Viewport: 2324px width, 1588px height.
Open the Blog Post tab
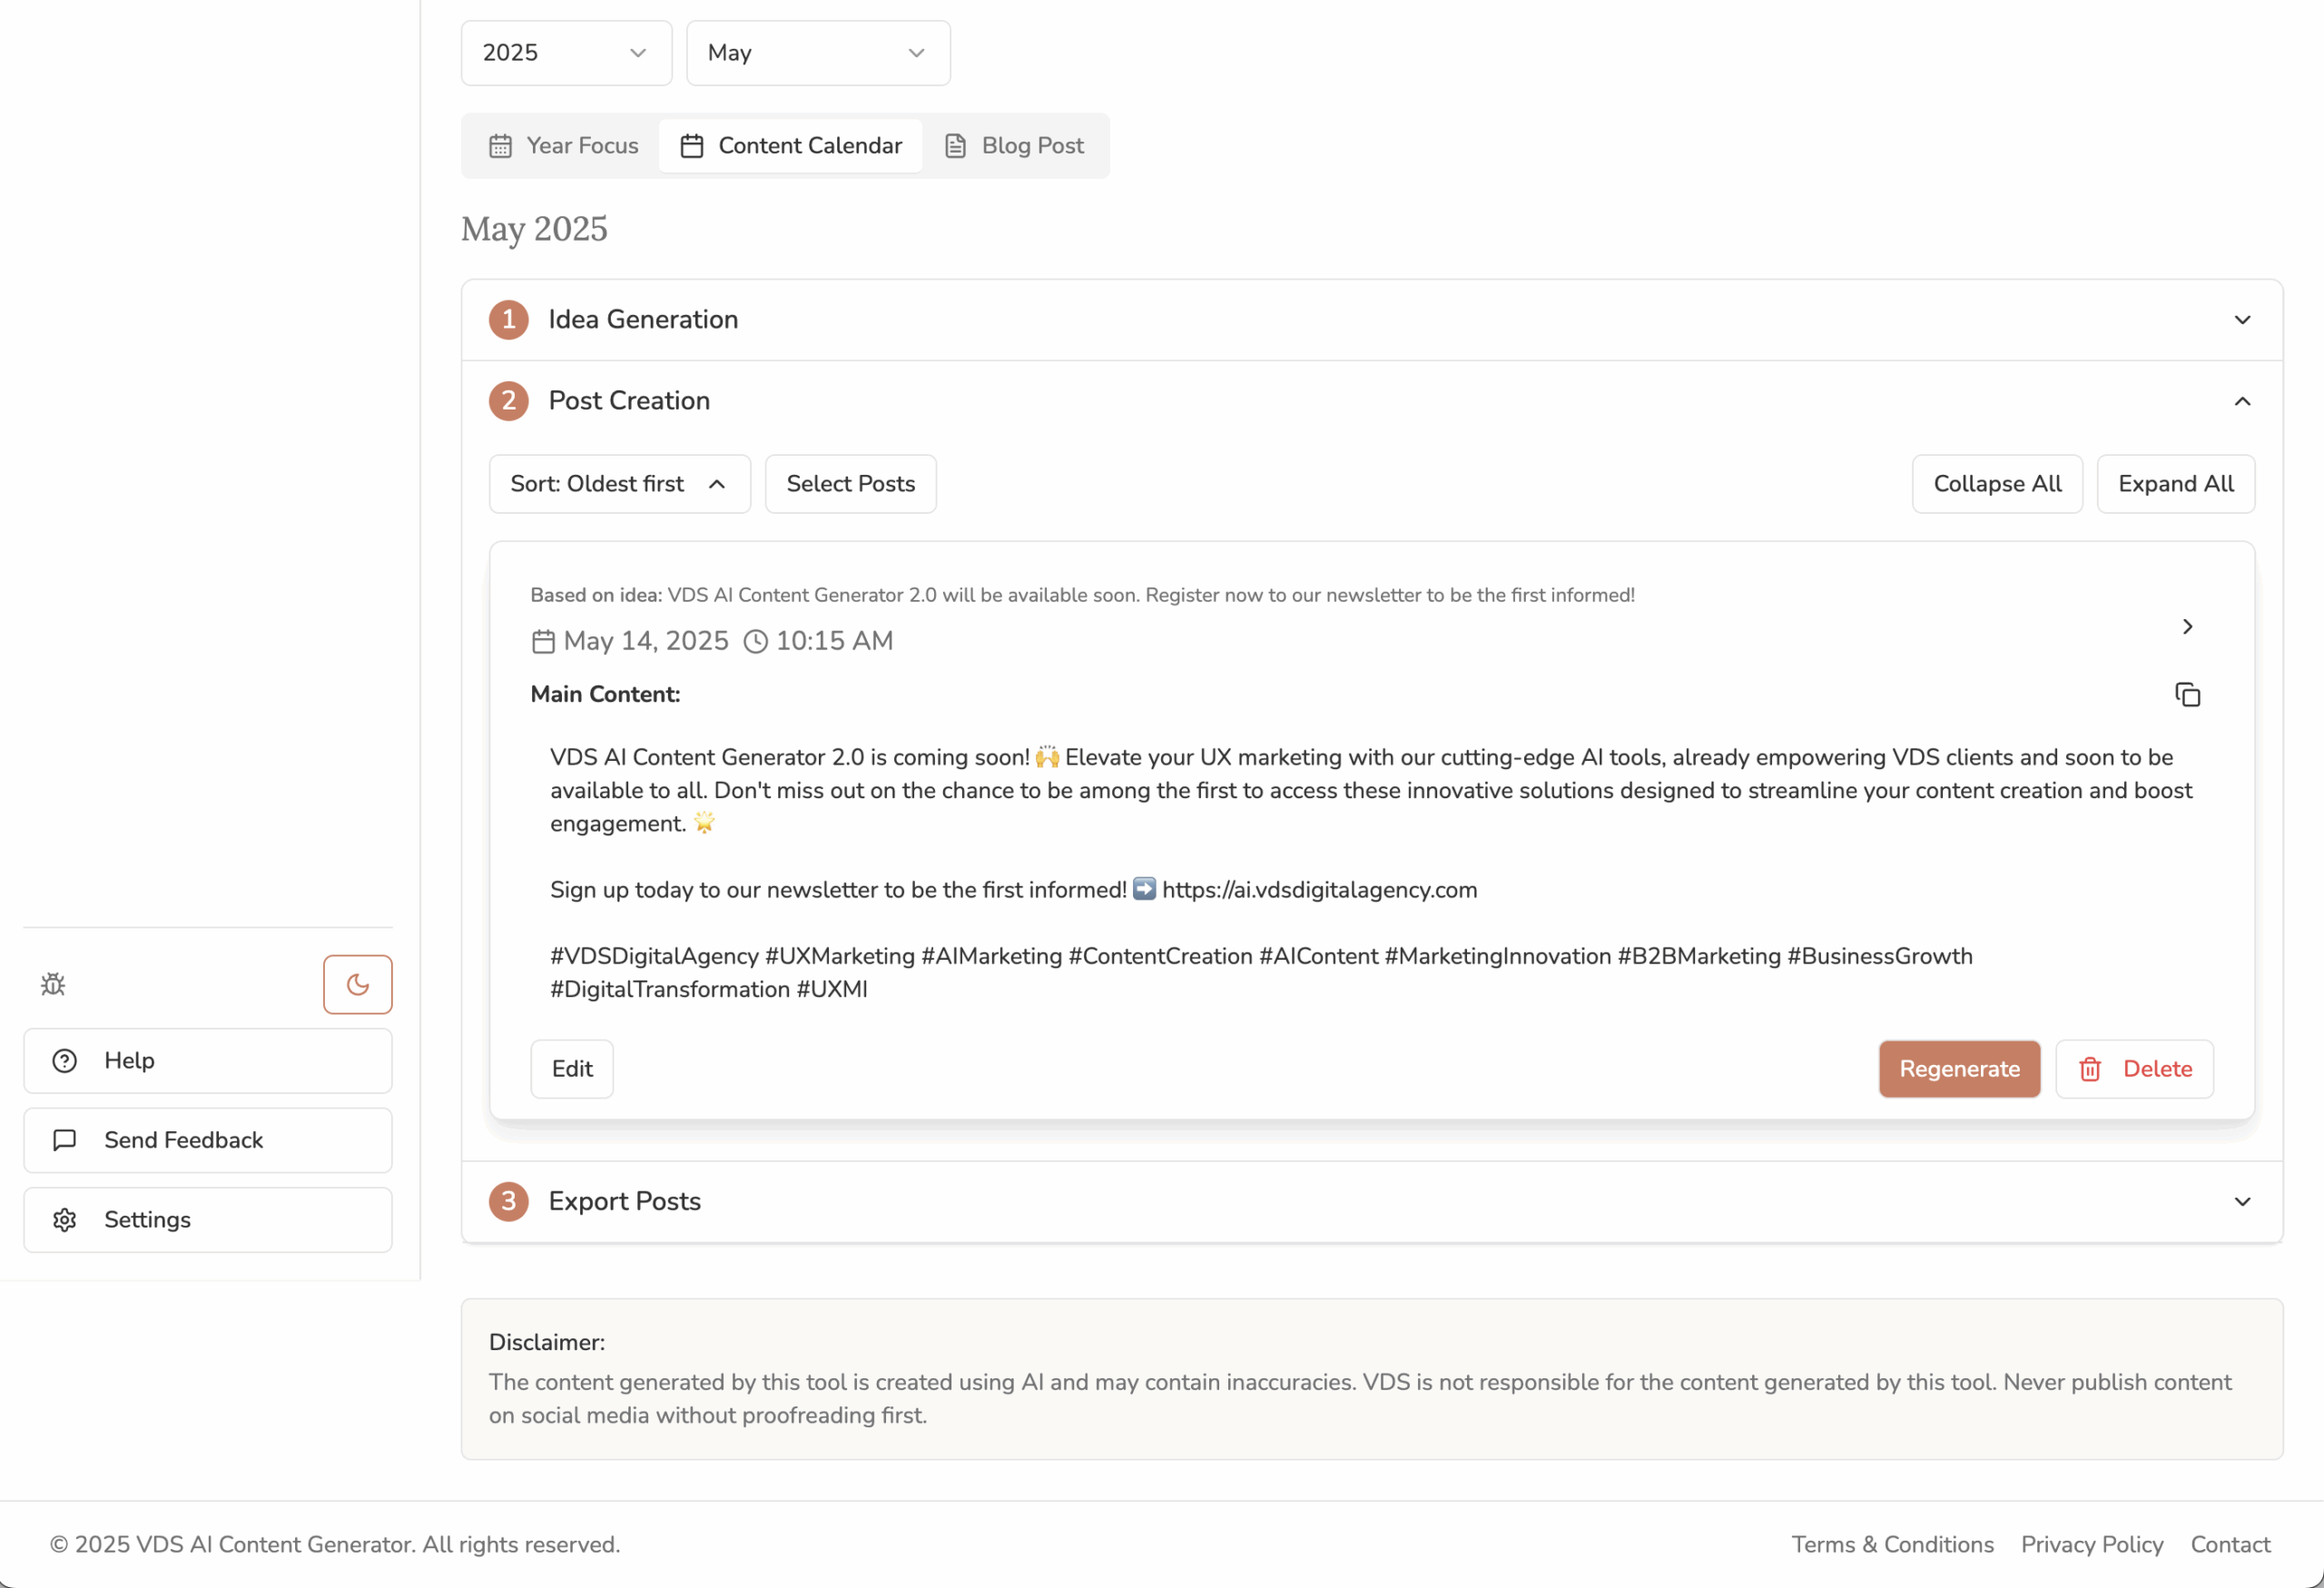[x=1014, y=146]
